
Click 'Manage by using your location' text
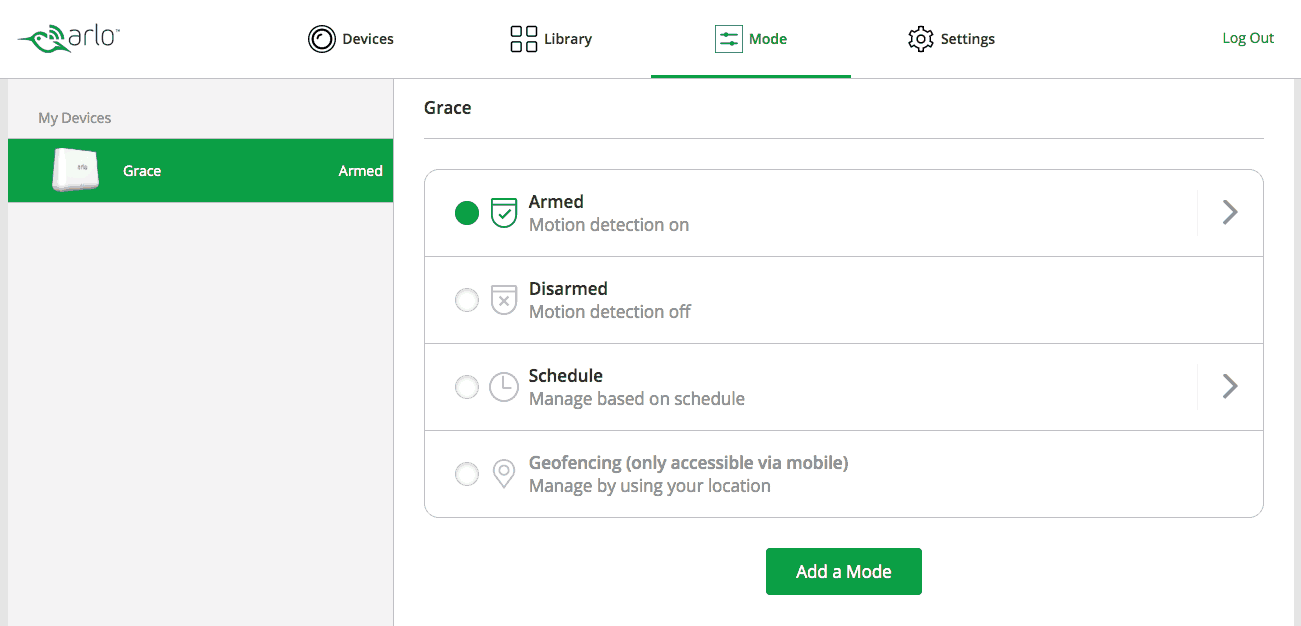pyautogui.click(x=650, y=486)
